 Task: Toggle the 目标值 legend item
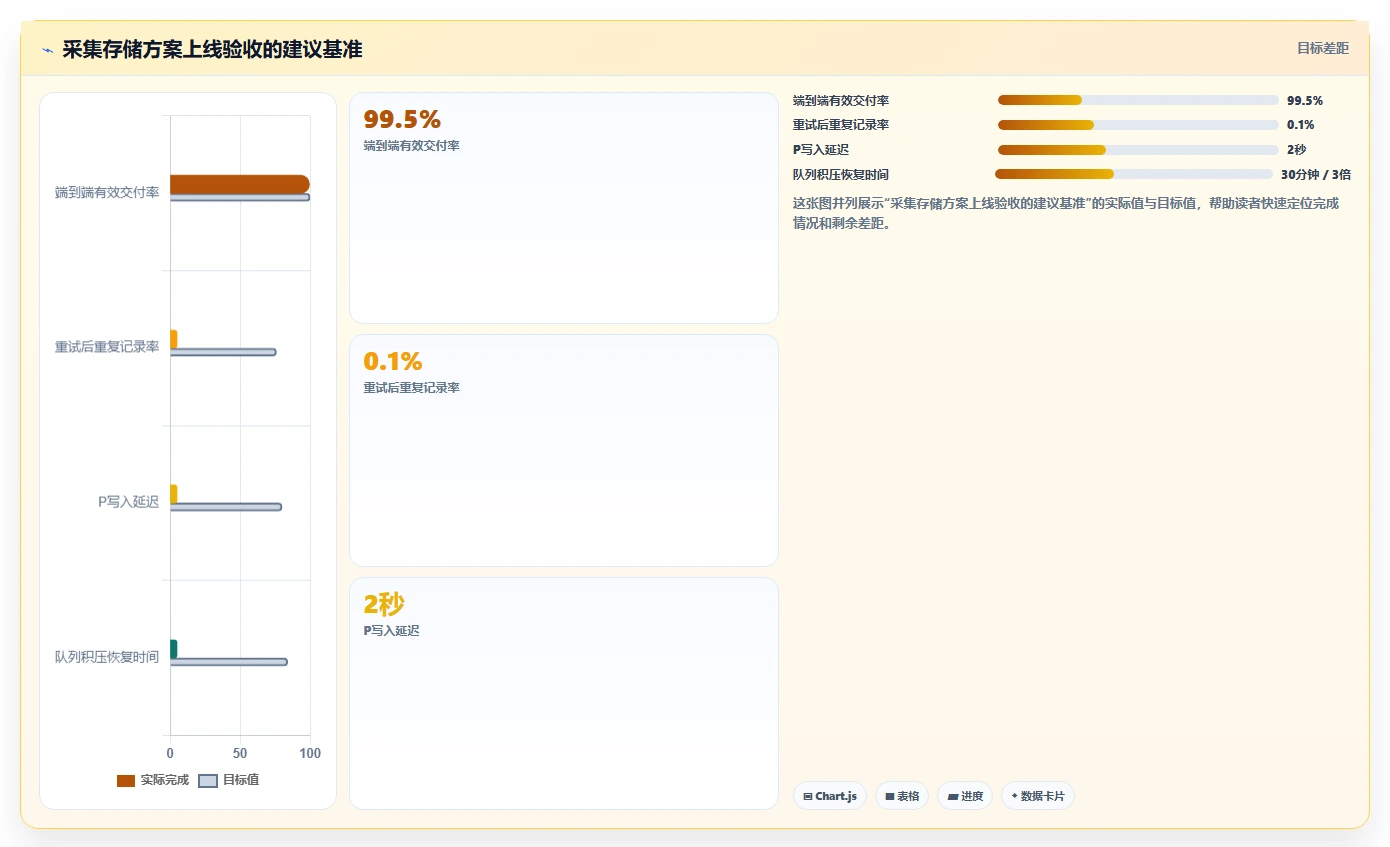click(x=229, y=780)
